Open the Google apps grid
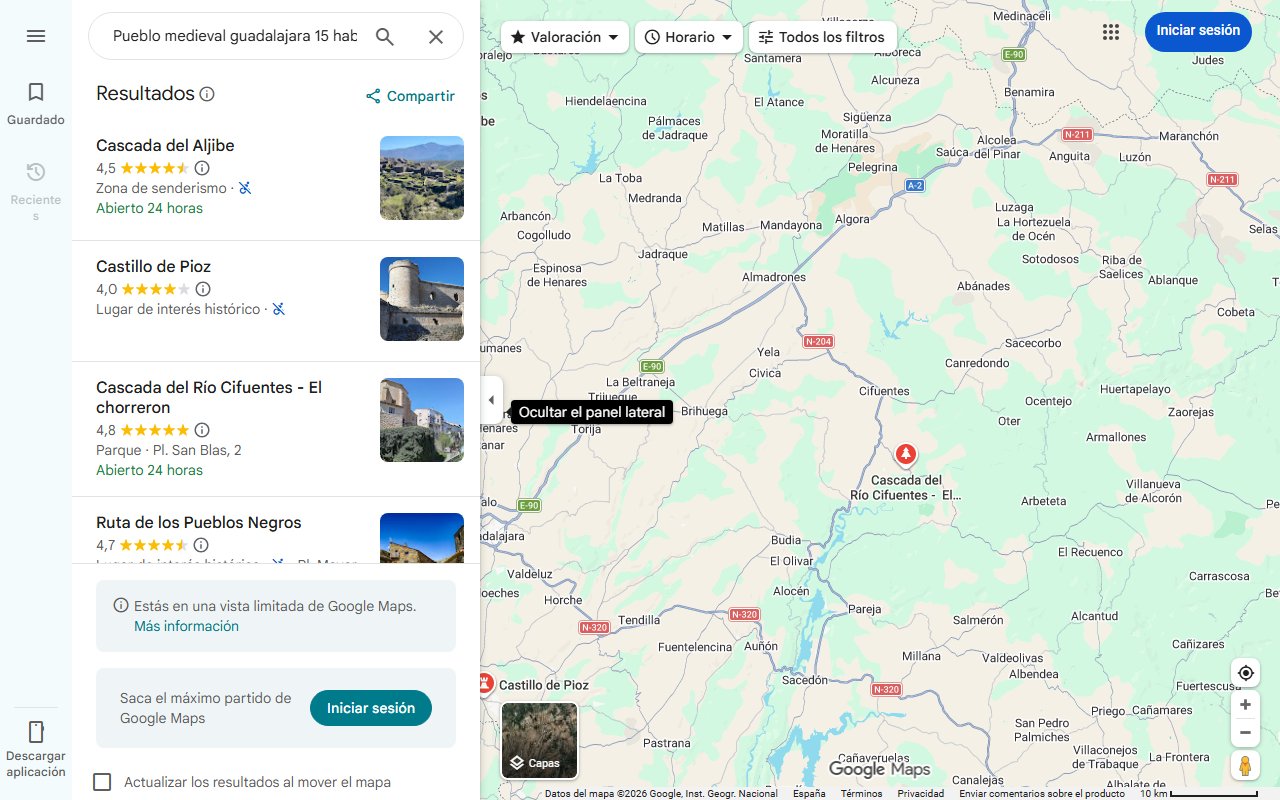Screen dimensions: 1280x800 pos(1110,32)
